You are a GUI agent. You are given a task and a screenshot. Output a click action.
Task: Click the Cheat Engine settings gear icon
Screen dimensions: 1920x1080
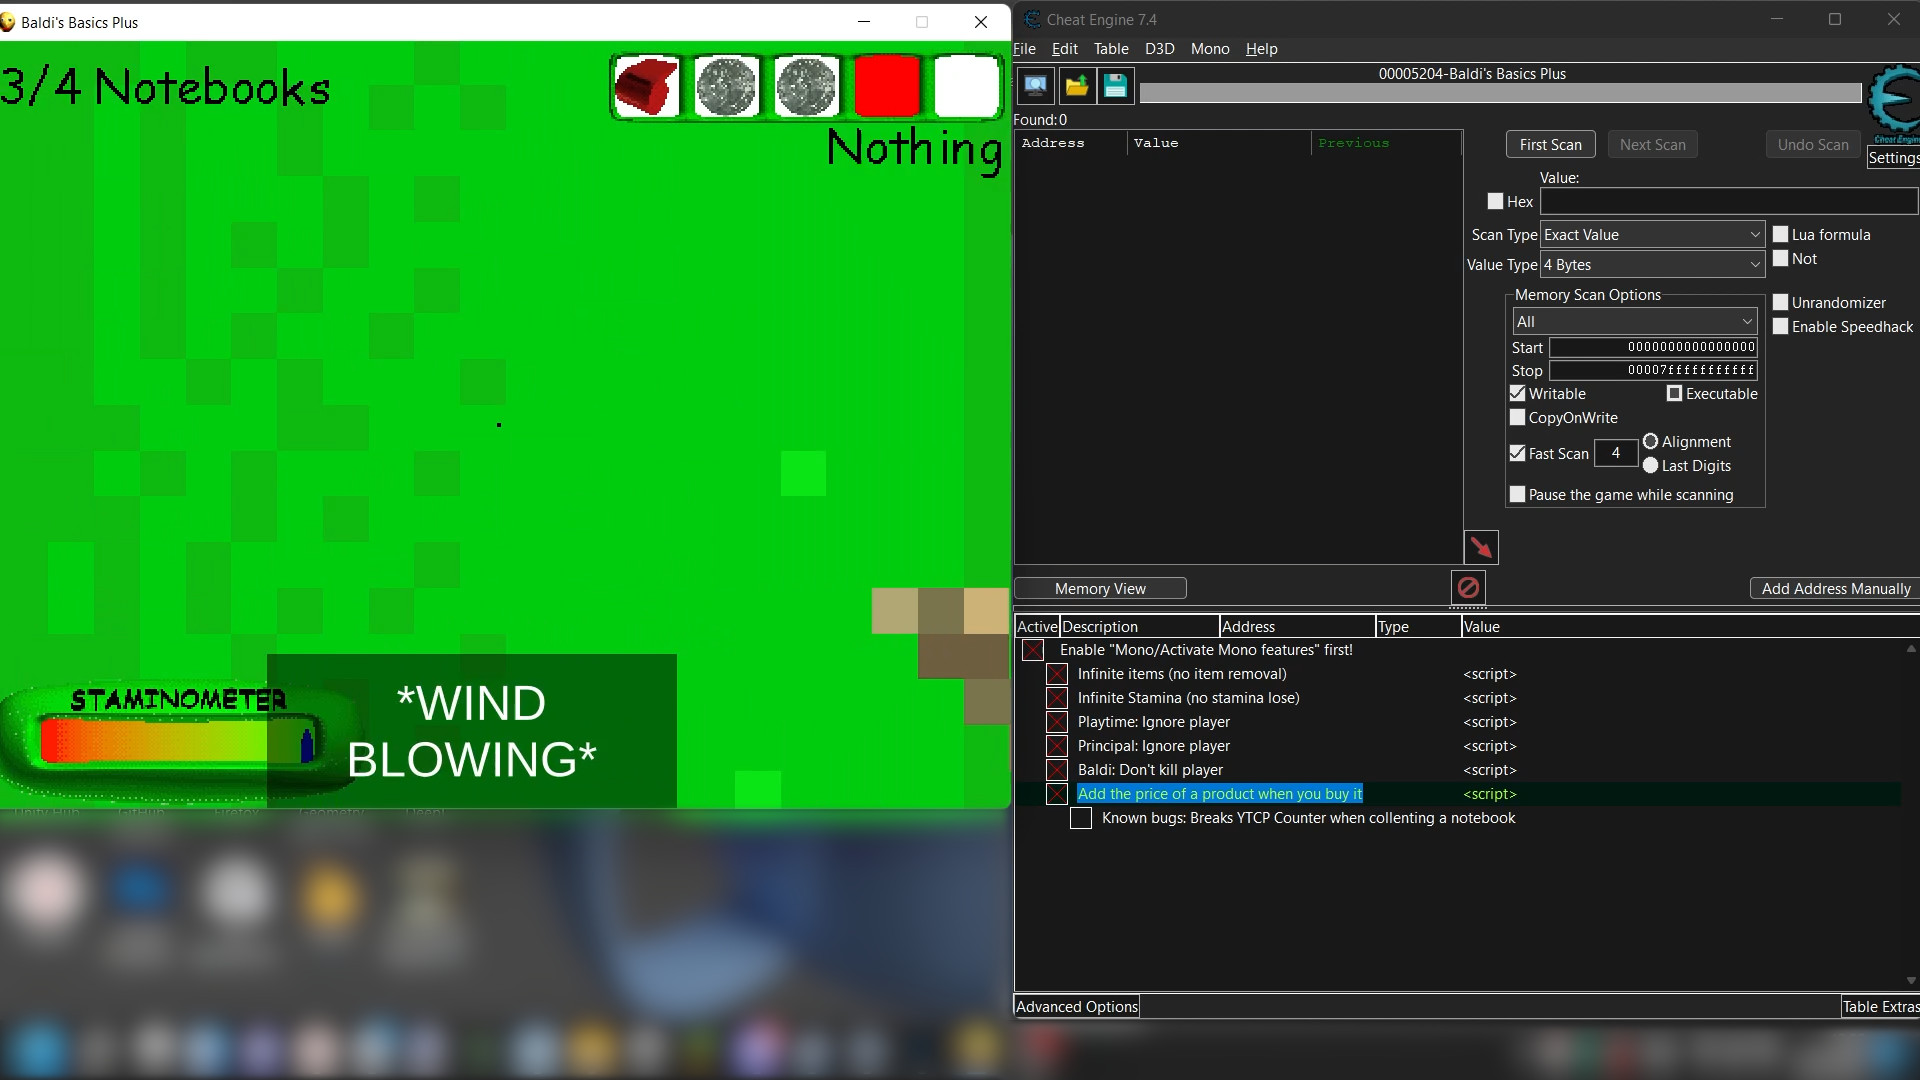[1895, 103]
